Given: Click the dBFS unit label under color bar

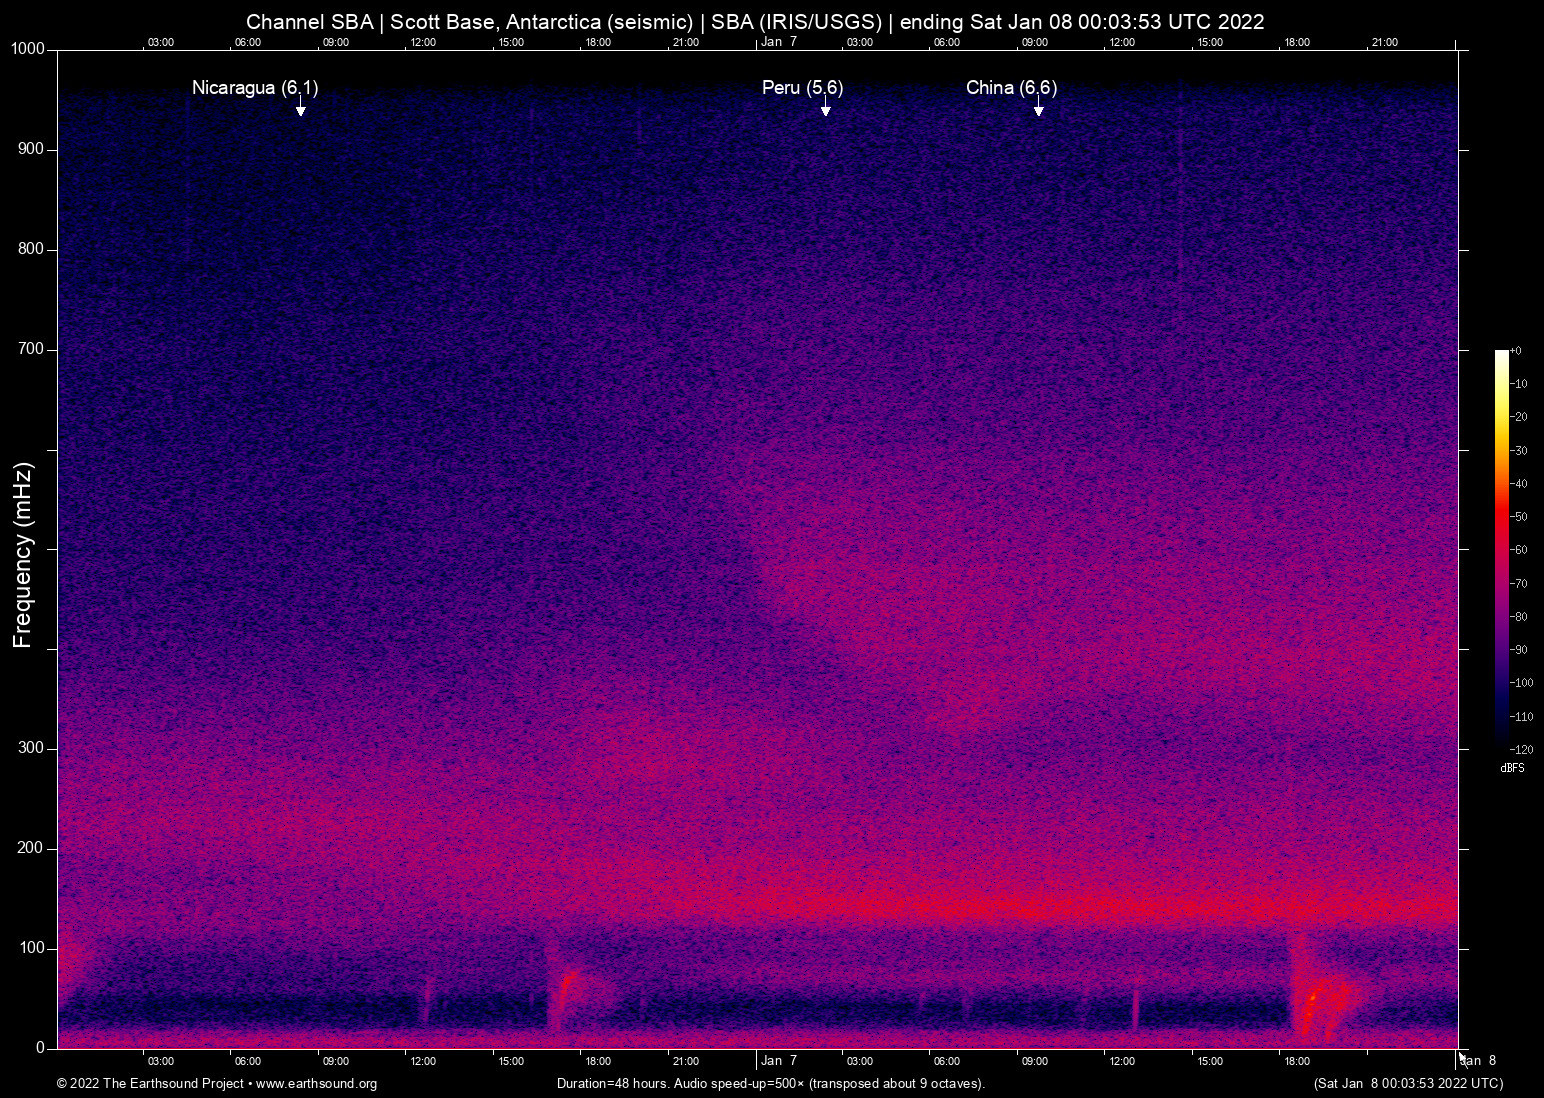Looking at the screenshot, I should [1512, 768].
